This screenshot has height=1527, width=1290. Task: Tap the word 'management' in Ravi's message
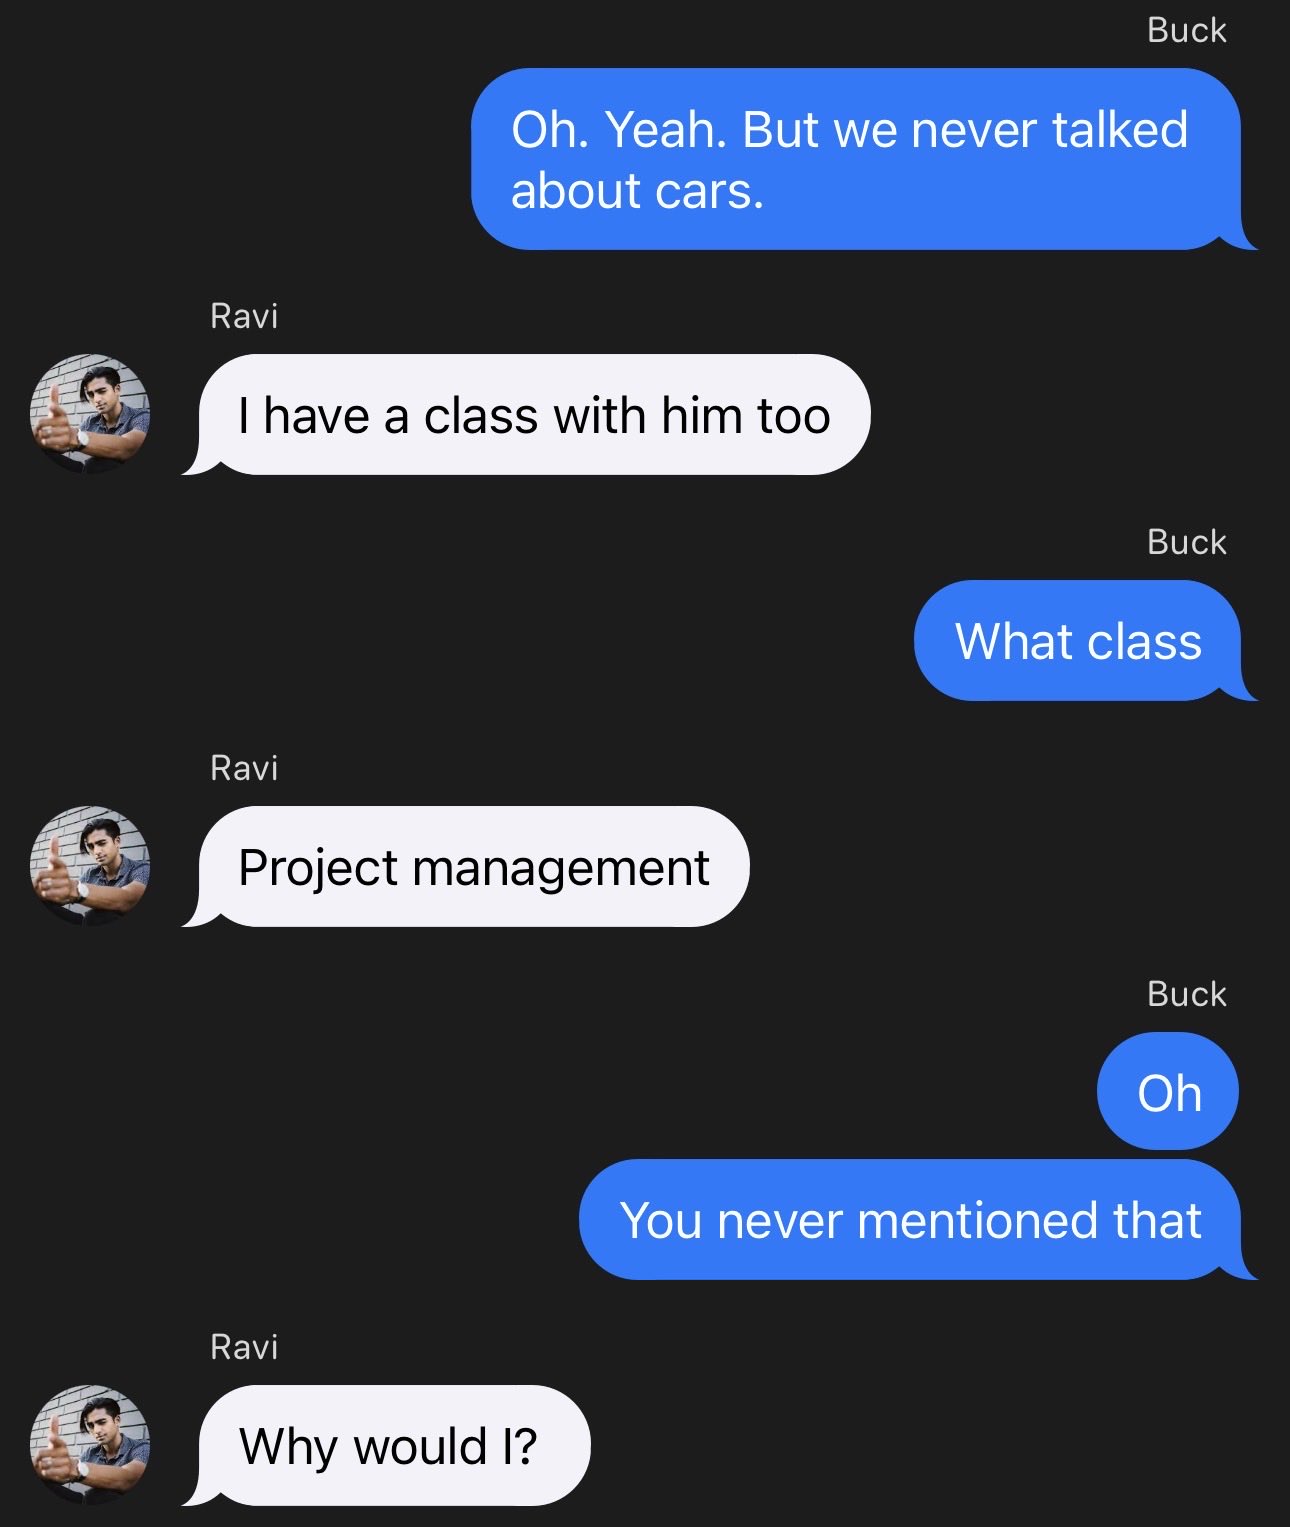click(560, 869)
